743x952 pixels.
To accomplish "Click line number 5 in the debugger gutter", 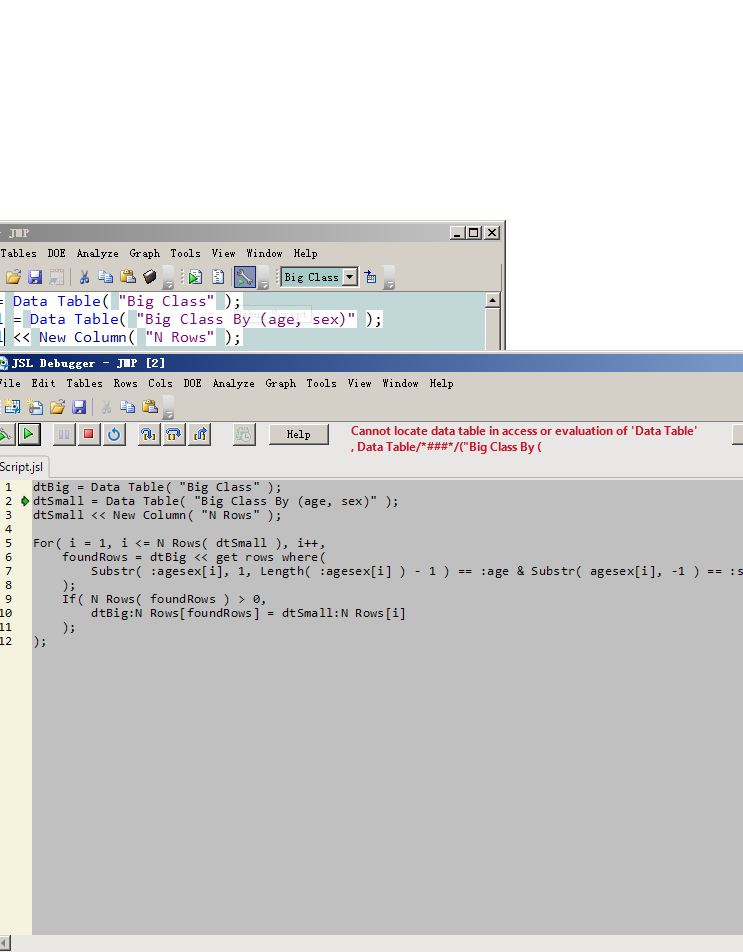I will (8, 543).
